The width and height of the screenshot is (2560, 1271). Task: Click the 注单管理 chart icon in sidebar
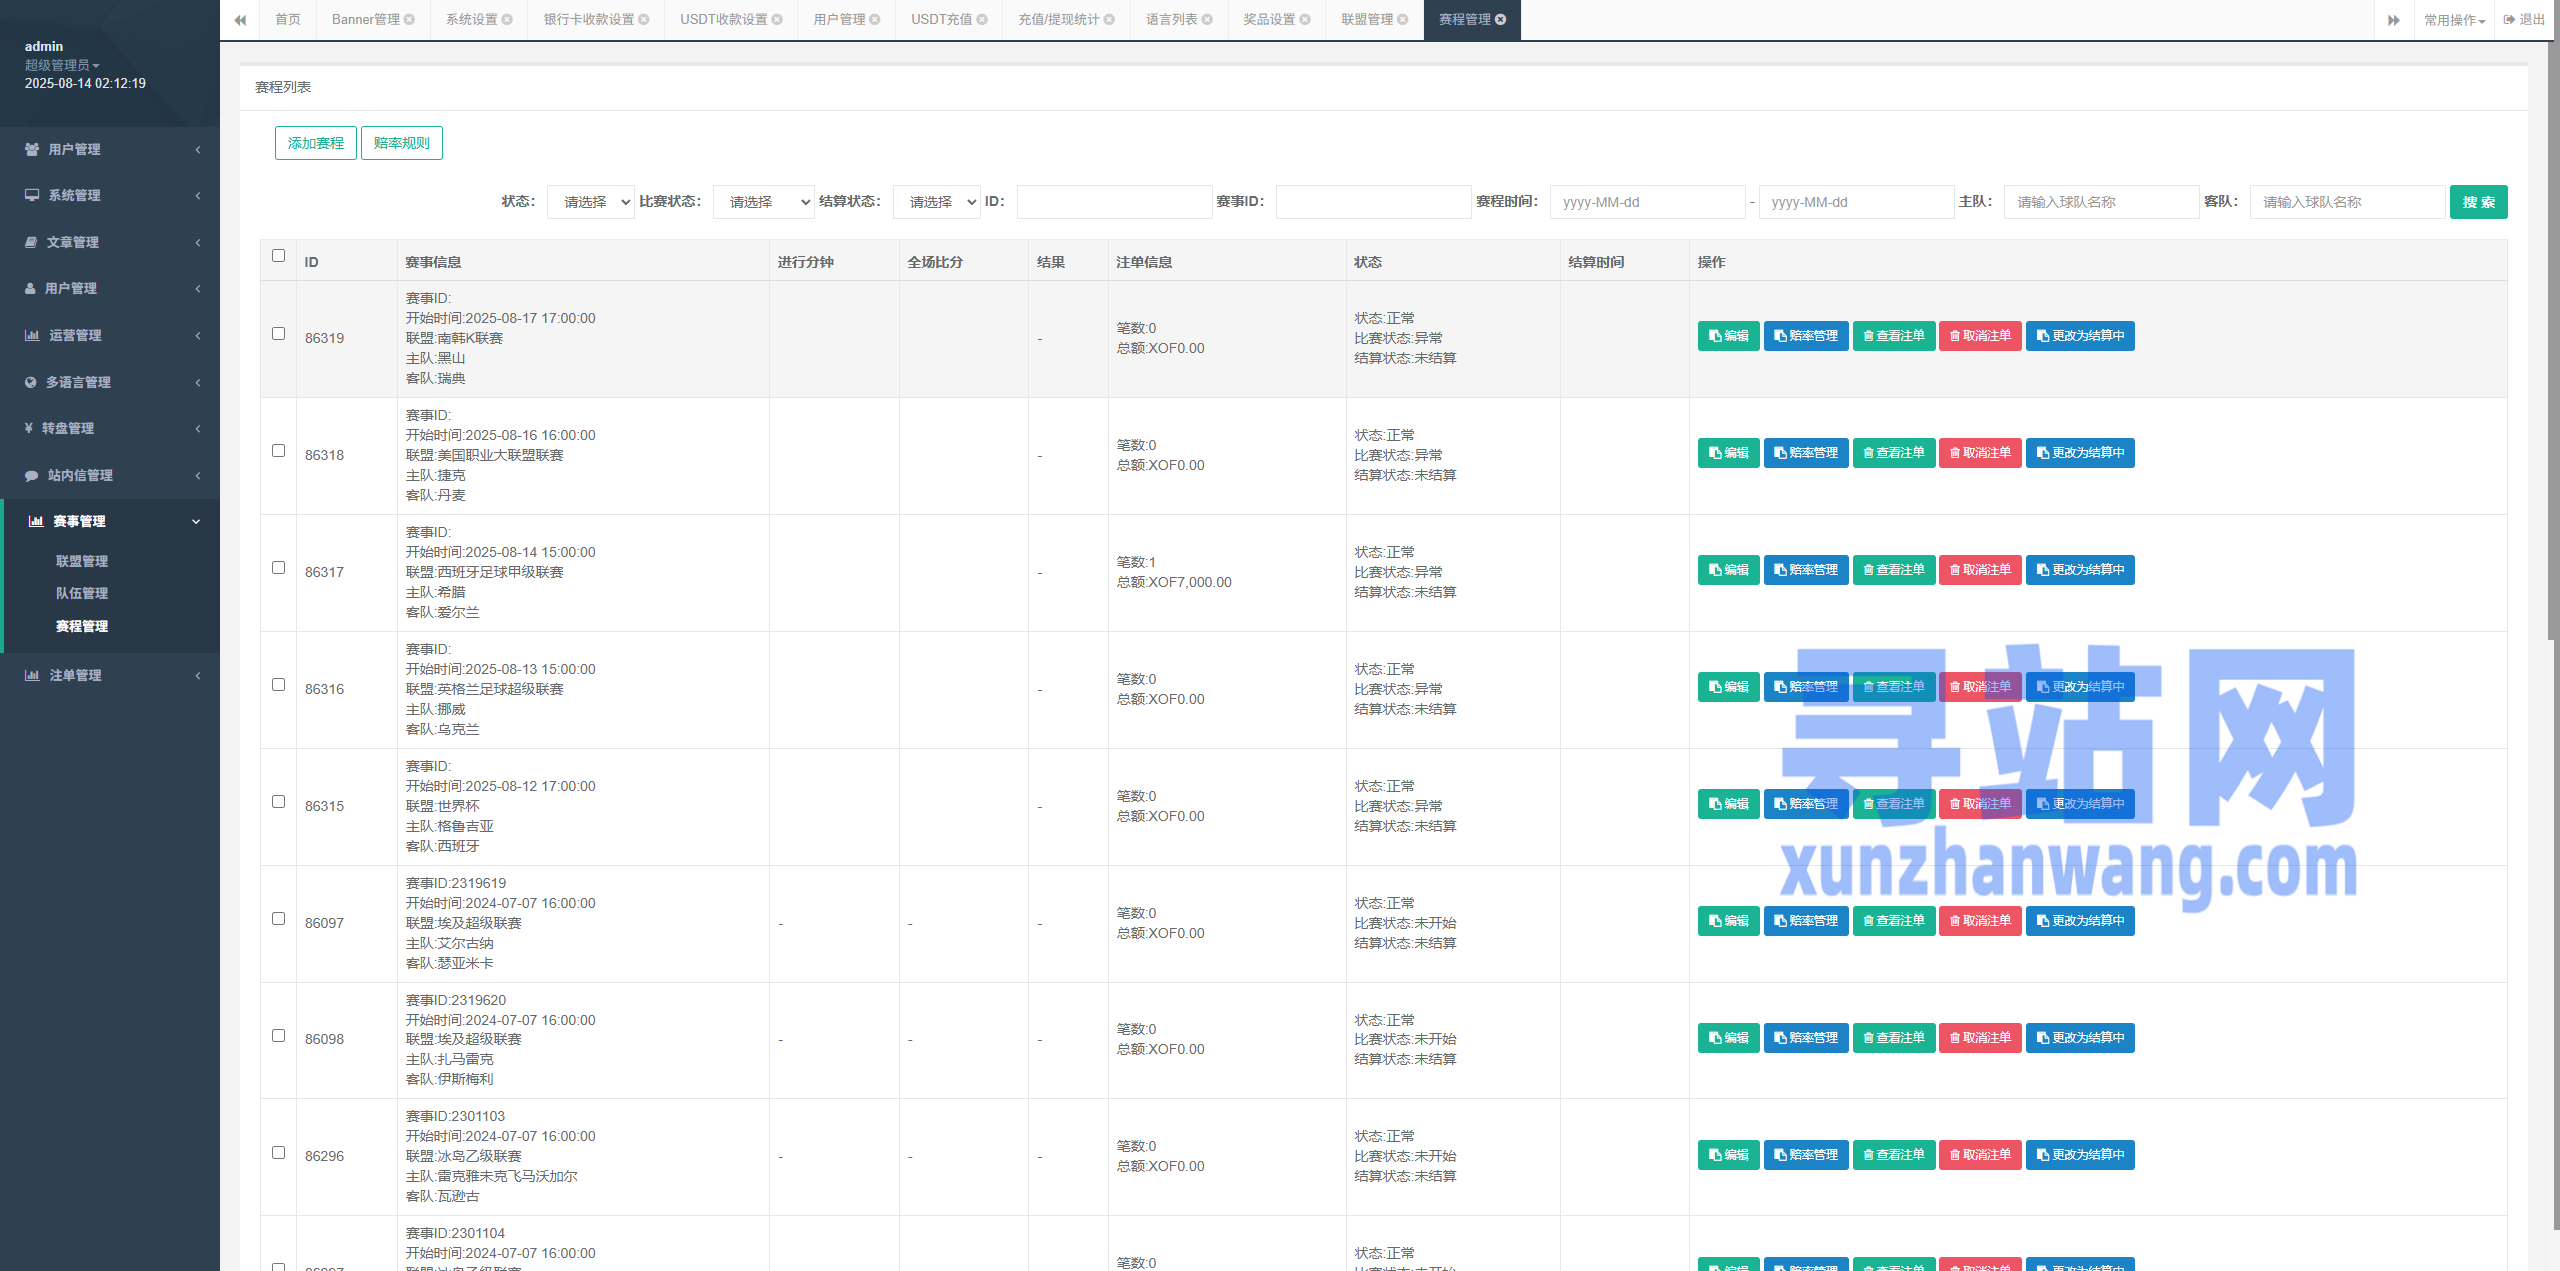(x=32, y=675)
